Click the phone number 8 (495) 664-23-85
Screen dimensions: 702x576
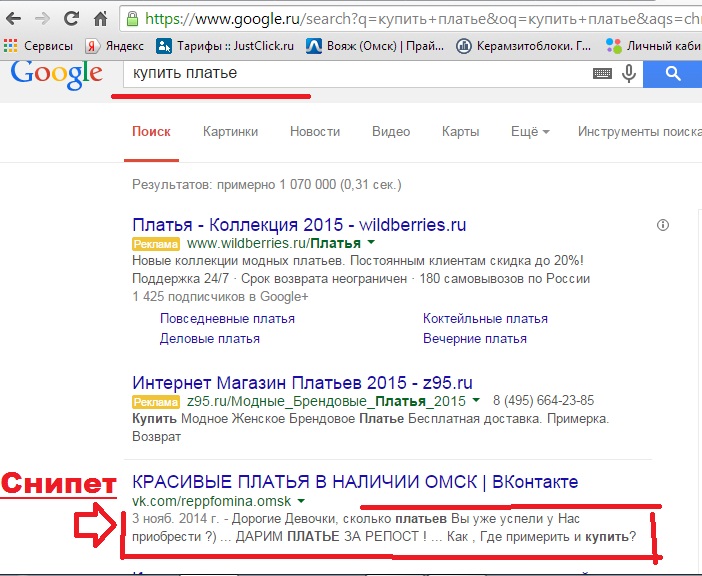[x=544, y=400]
